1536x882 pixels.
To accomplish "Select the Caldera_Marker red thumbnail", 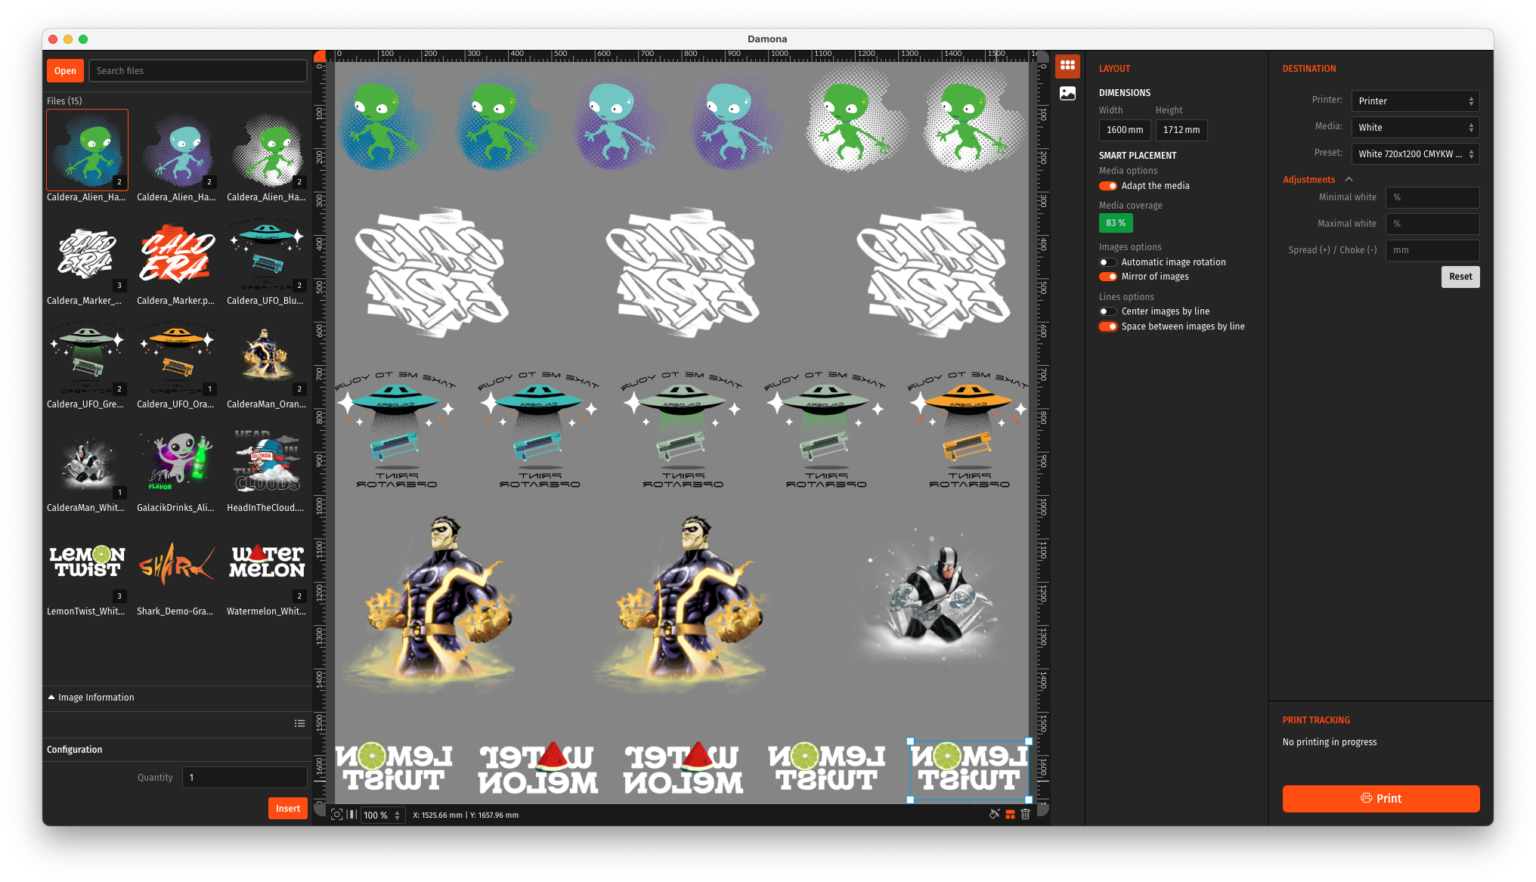I will pyautogui.click(x=177, y=254).
